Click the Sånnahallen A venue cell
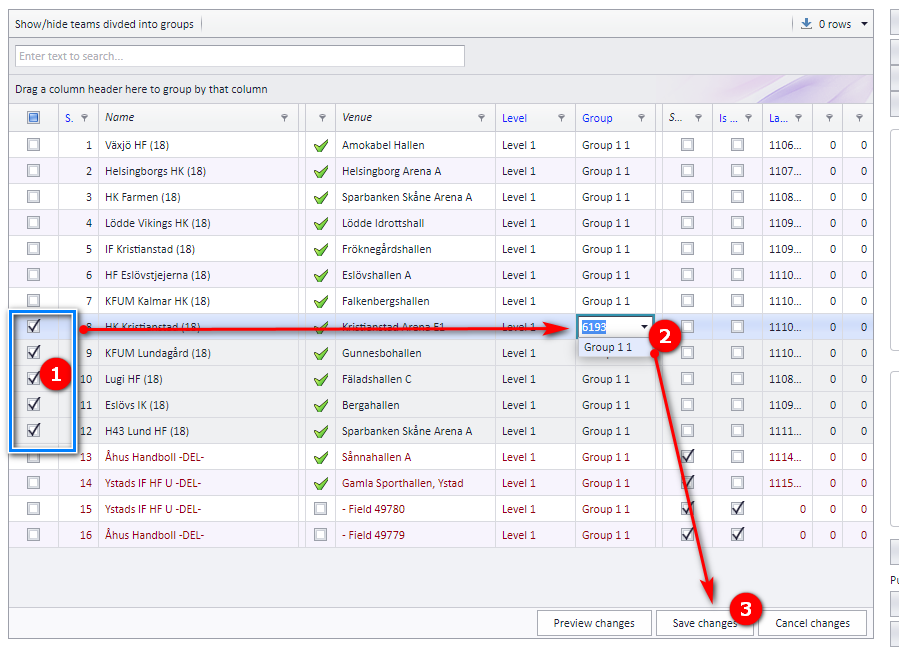 [x=415, y=457]
